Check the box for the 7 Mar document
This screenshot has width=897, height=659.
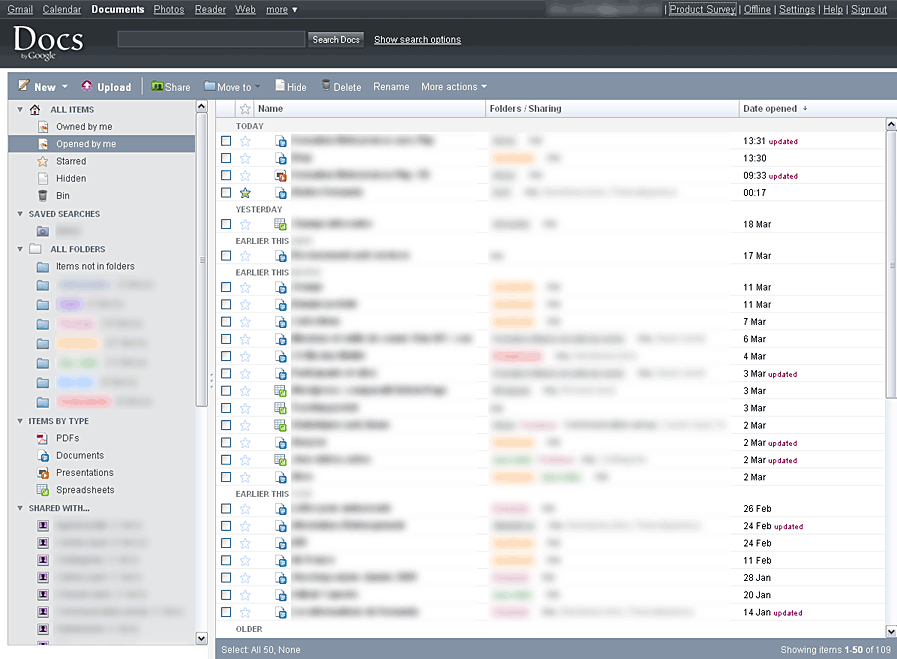226,321
